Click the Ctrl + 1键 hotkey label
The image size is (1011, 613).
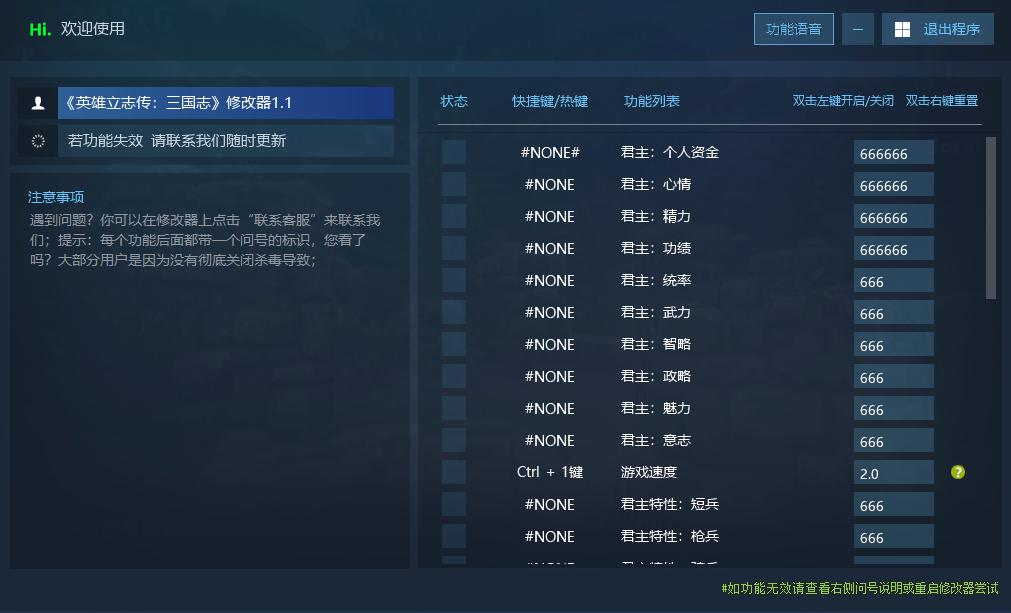550,472
